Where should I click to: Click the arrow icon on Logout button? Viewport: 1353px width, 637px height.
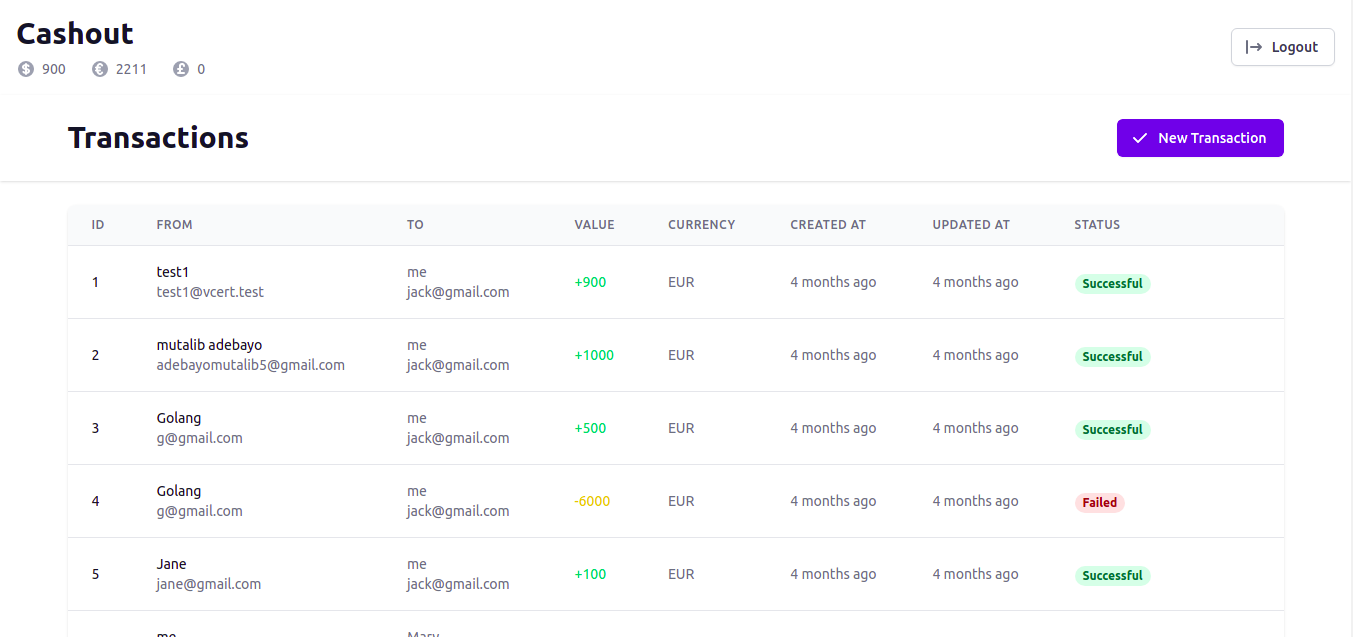pos(1254,47)
